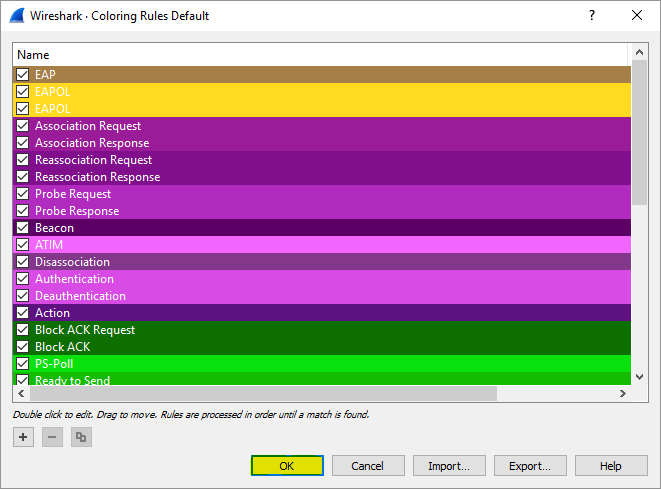Select the Authentication rule row
The image size is (661, 489).
(322, 279)
